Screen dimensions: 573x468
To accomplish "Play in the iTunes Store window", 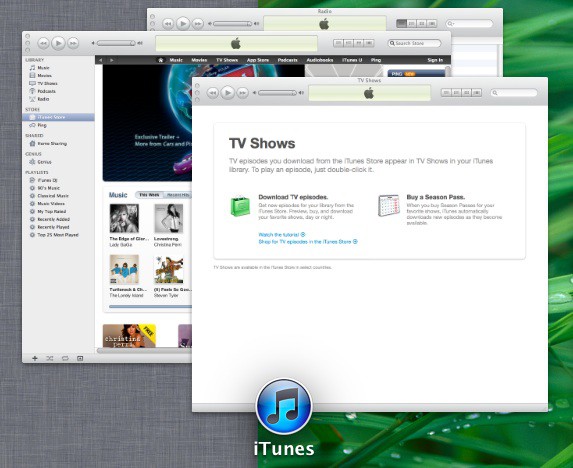I will point(58,43).
